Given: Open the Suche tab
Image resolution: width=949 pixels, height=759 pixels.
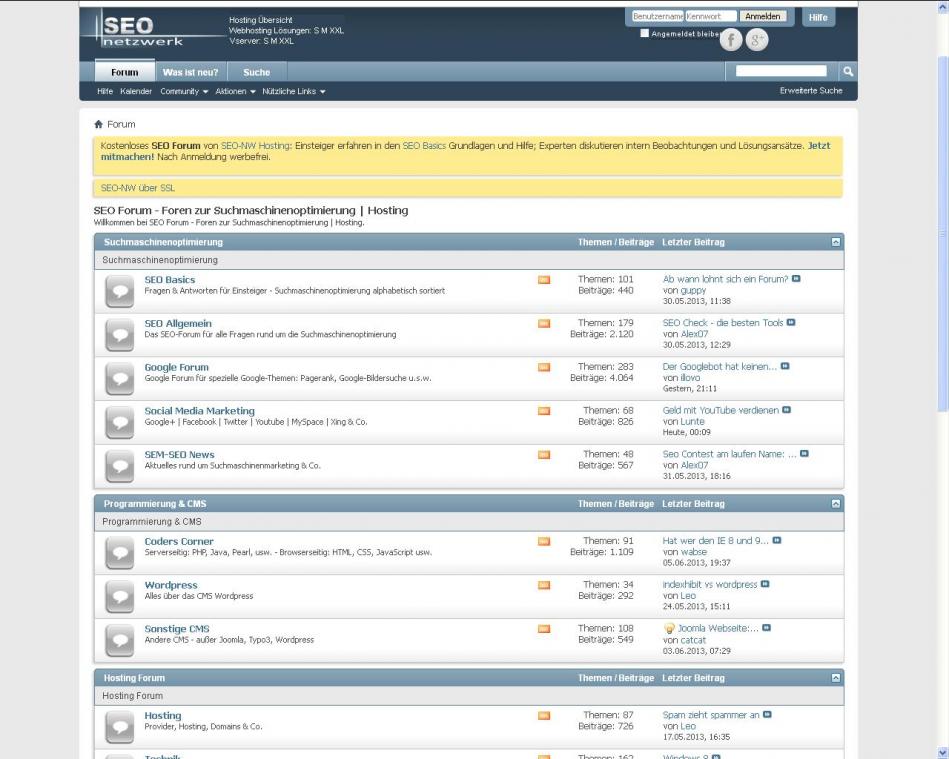Looking at the screenshot, I should coord(256,72).
